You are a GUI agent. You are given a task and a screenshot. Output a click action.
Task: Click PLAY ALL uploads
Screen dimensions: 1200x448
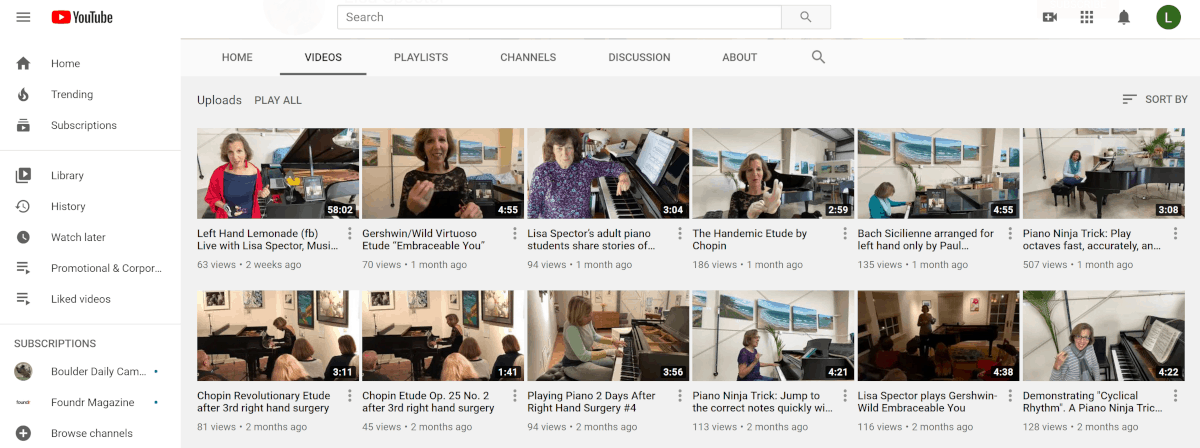click(x=278, y=101)
